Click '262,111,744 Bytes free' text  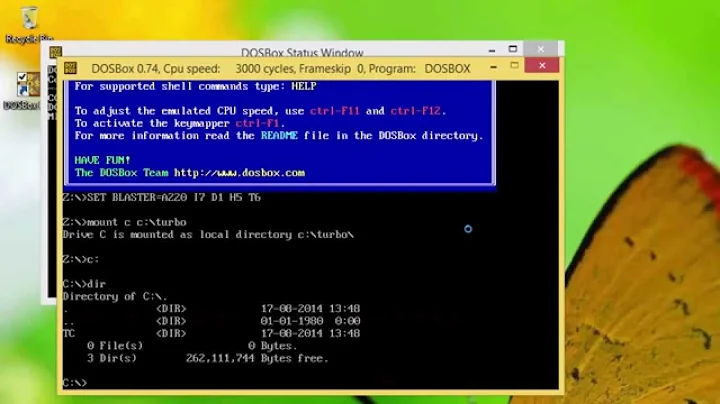tap(257, 359)
